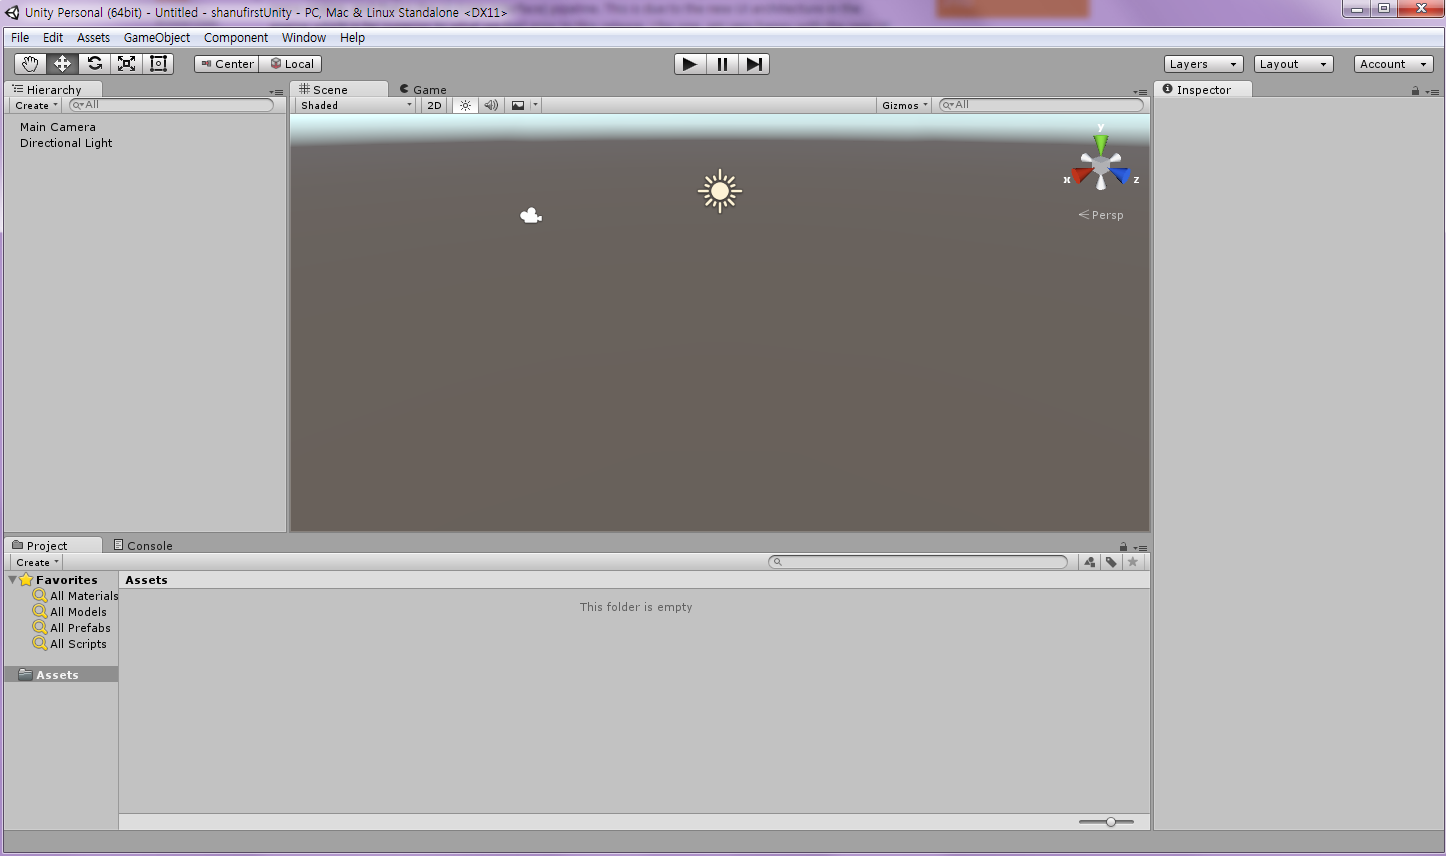Pause the game
This screenshot has width=1446, height=856.
point(722,64)
